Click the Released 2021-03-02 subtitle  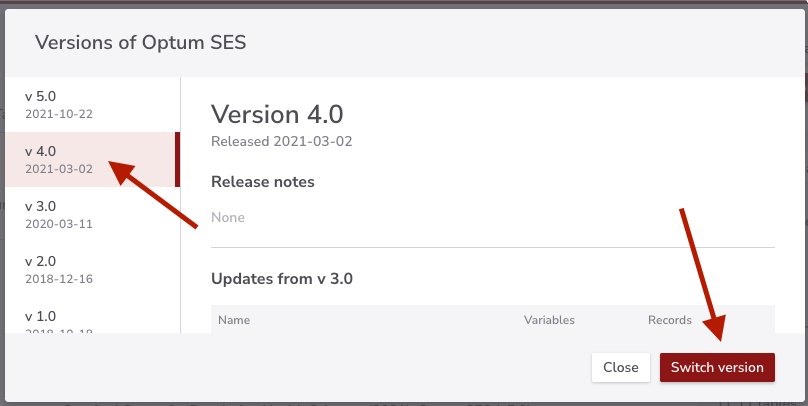pyautogui.click(x=281, y=142)
